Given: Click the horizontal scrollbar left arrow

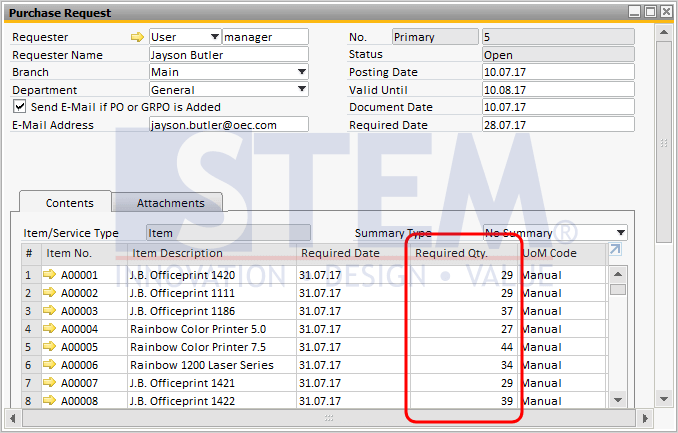Looking at the screenshot, I should [13, 418].
